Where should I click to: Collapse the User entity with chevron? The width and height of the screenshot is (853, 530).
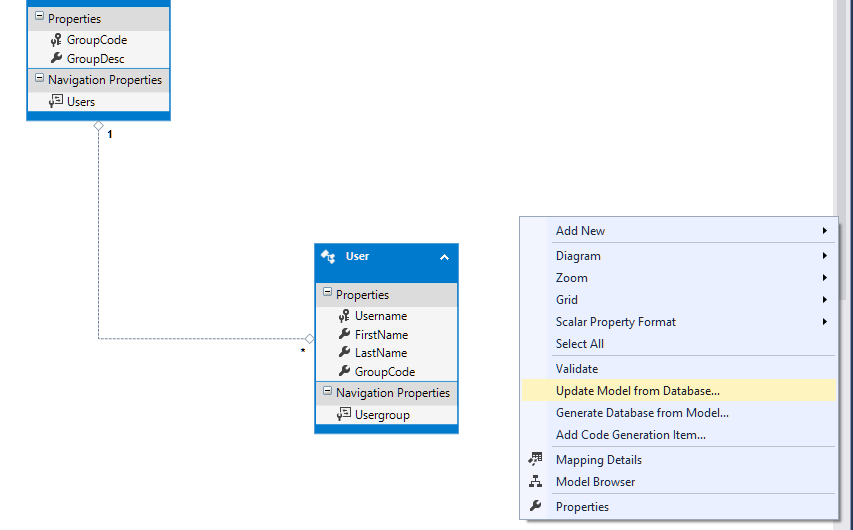(x=444, y=257)
